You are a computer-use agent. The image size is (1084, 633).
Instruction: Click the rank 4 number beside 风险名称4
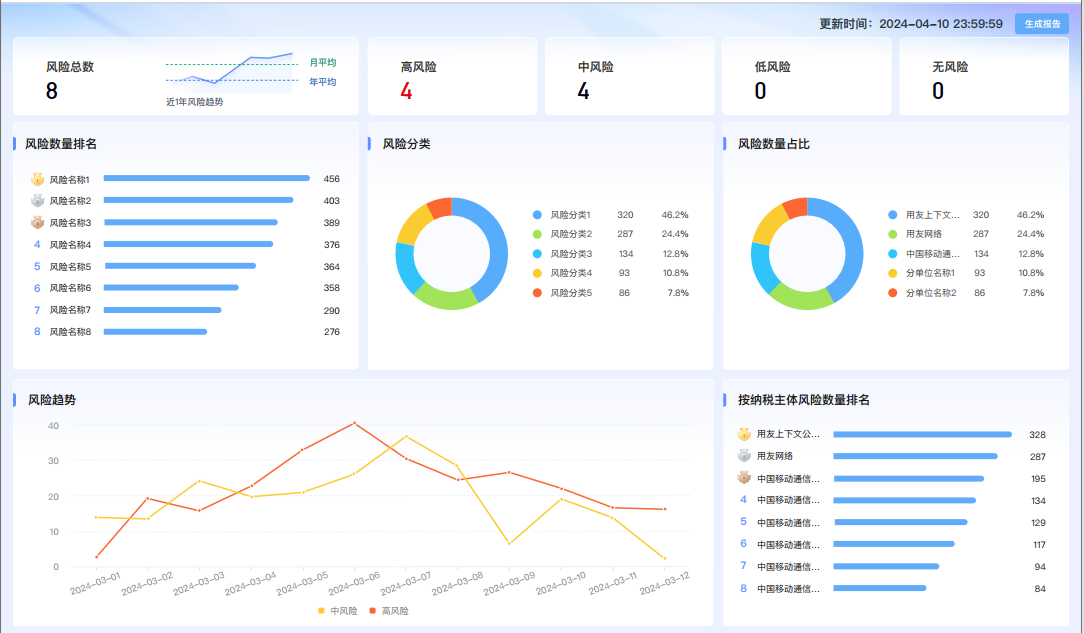(x=37, y=244)
